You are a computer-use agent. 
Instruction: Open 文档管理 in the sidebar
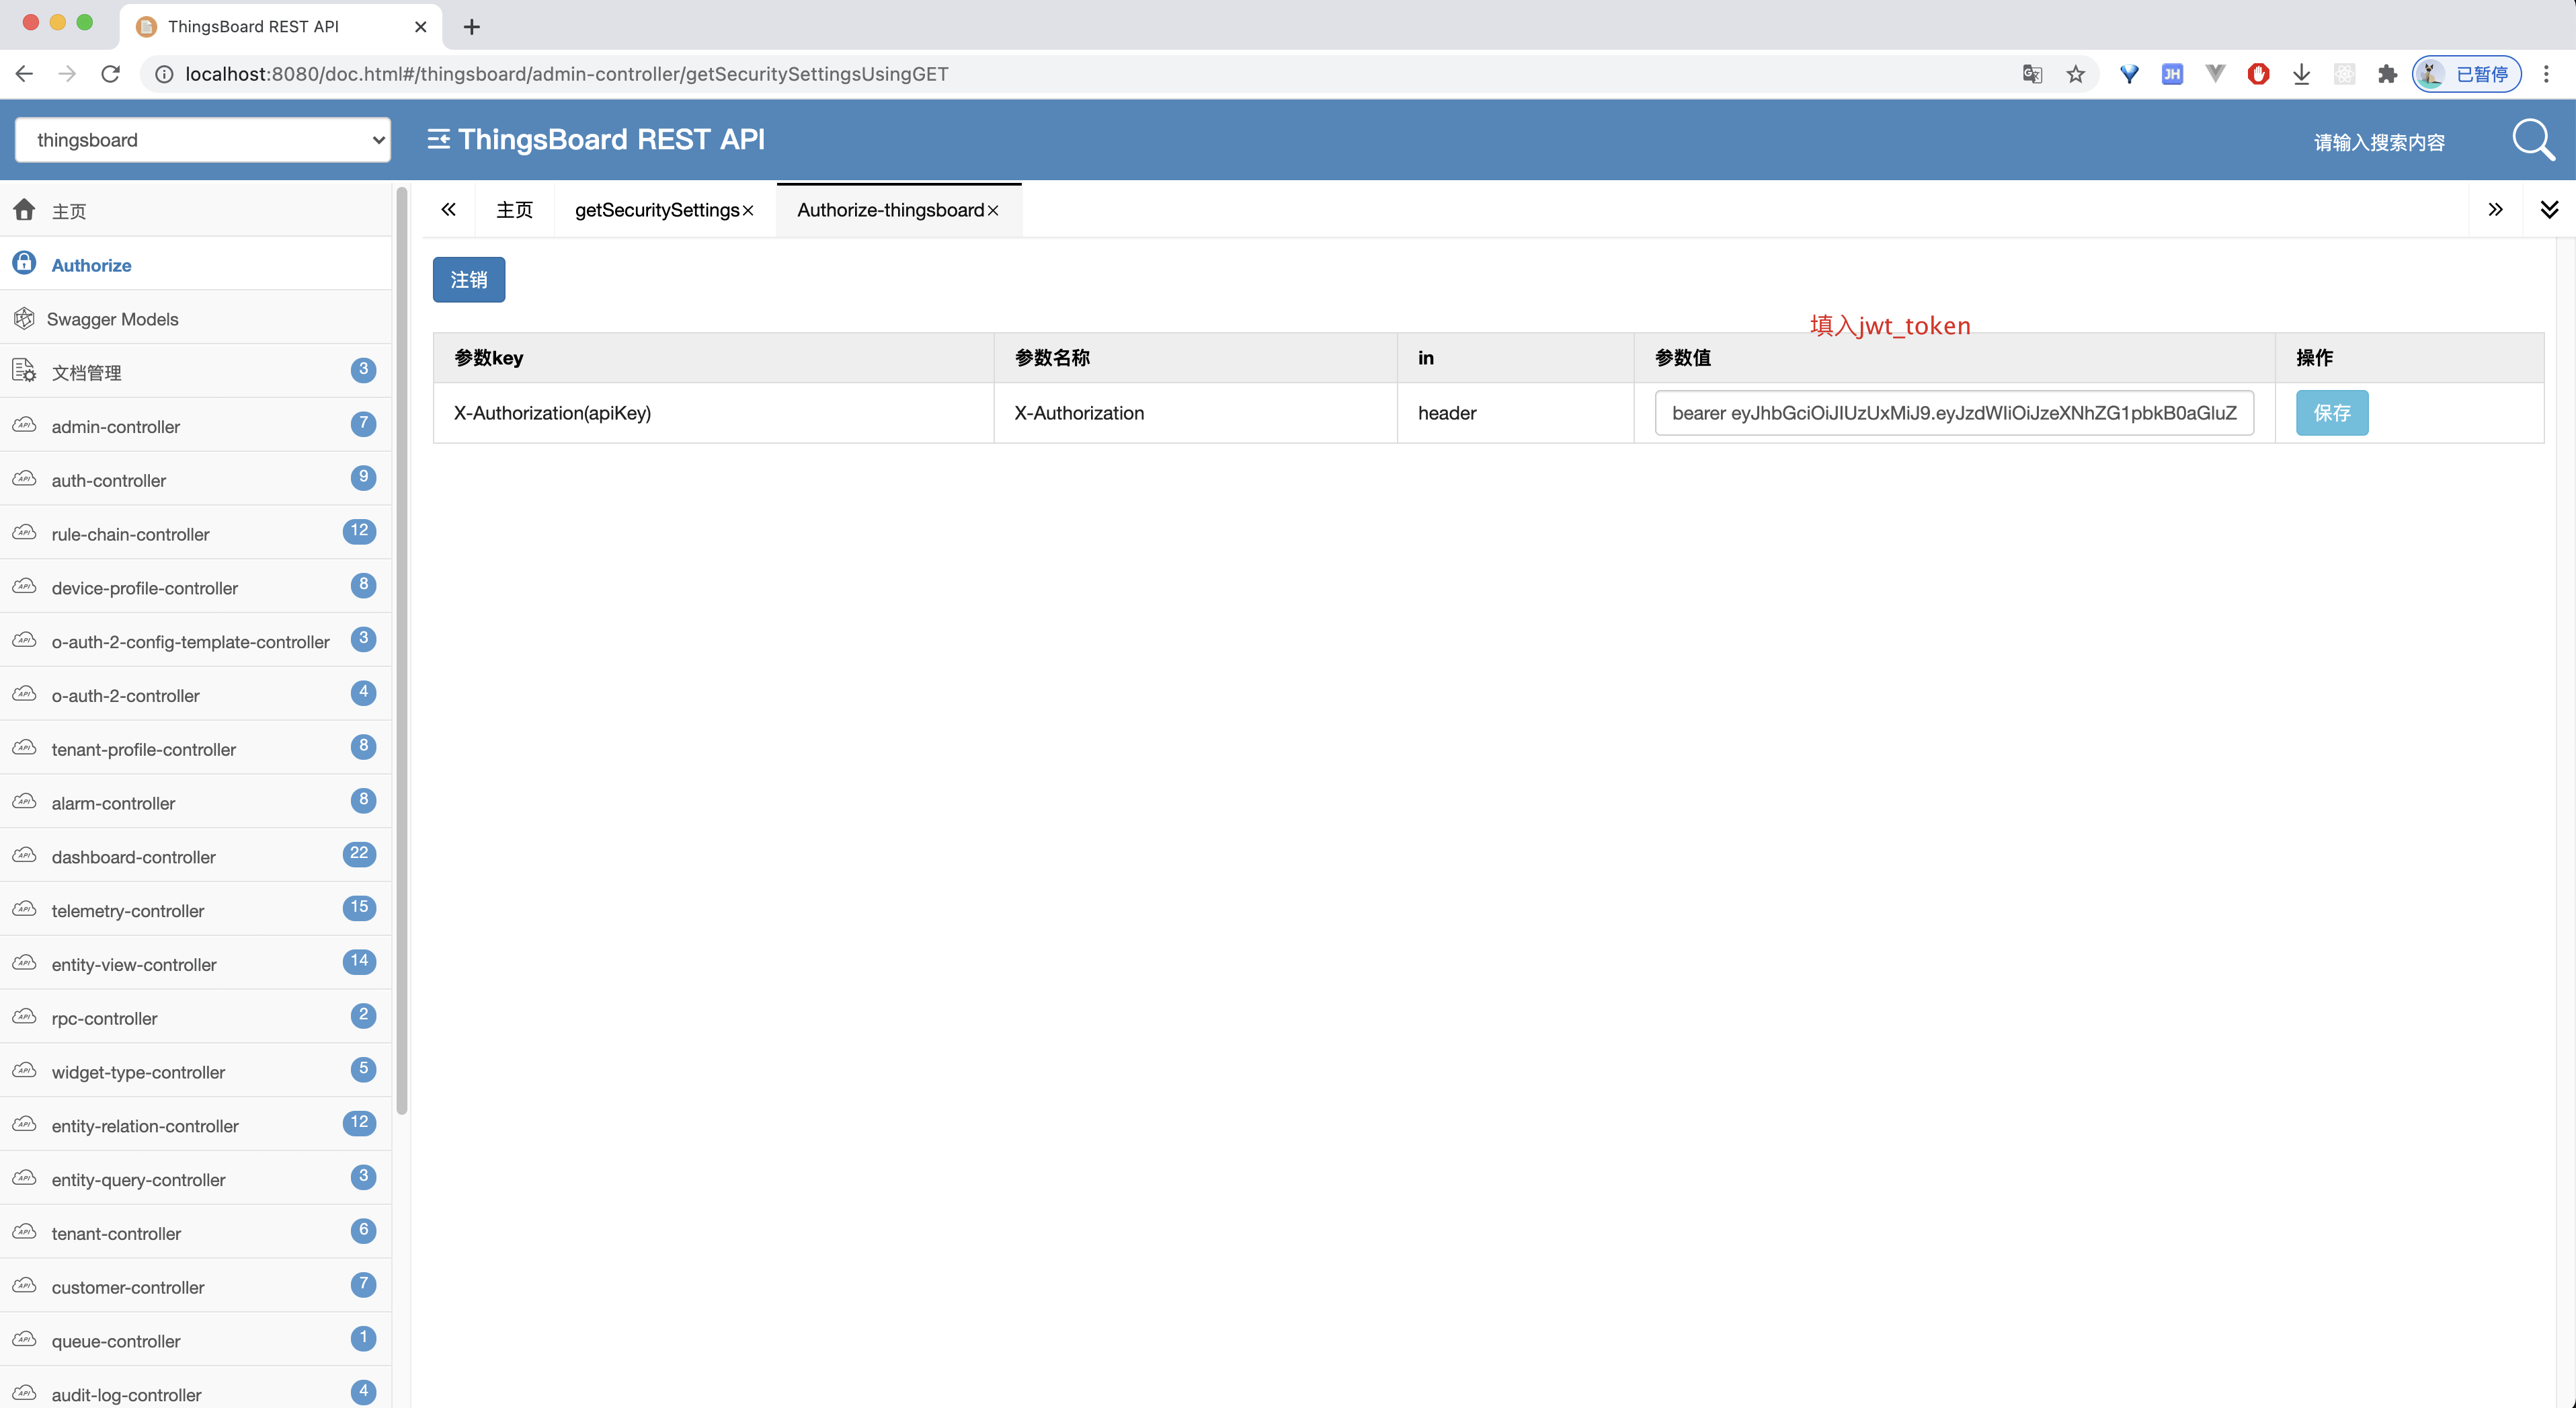195,372
